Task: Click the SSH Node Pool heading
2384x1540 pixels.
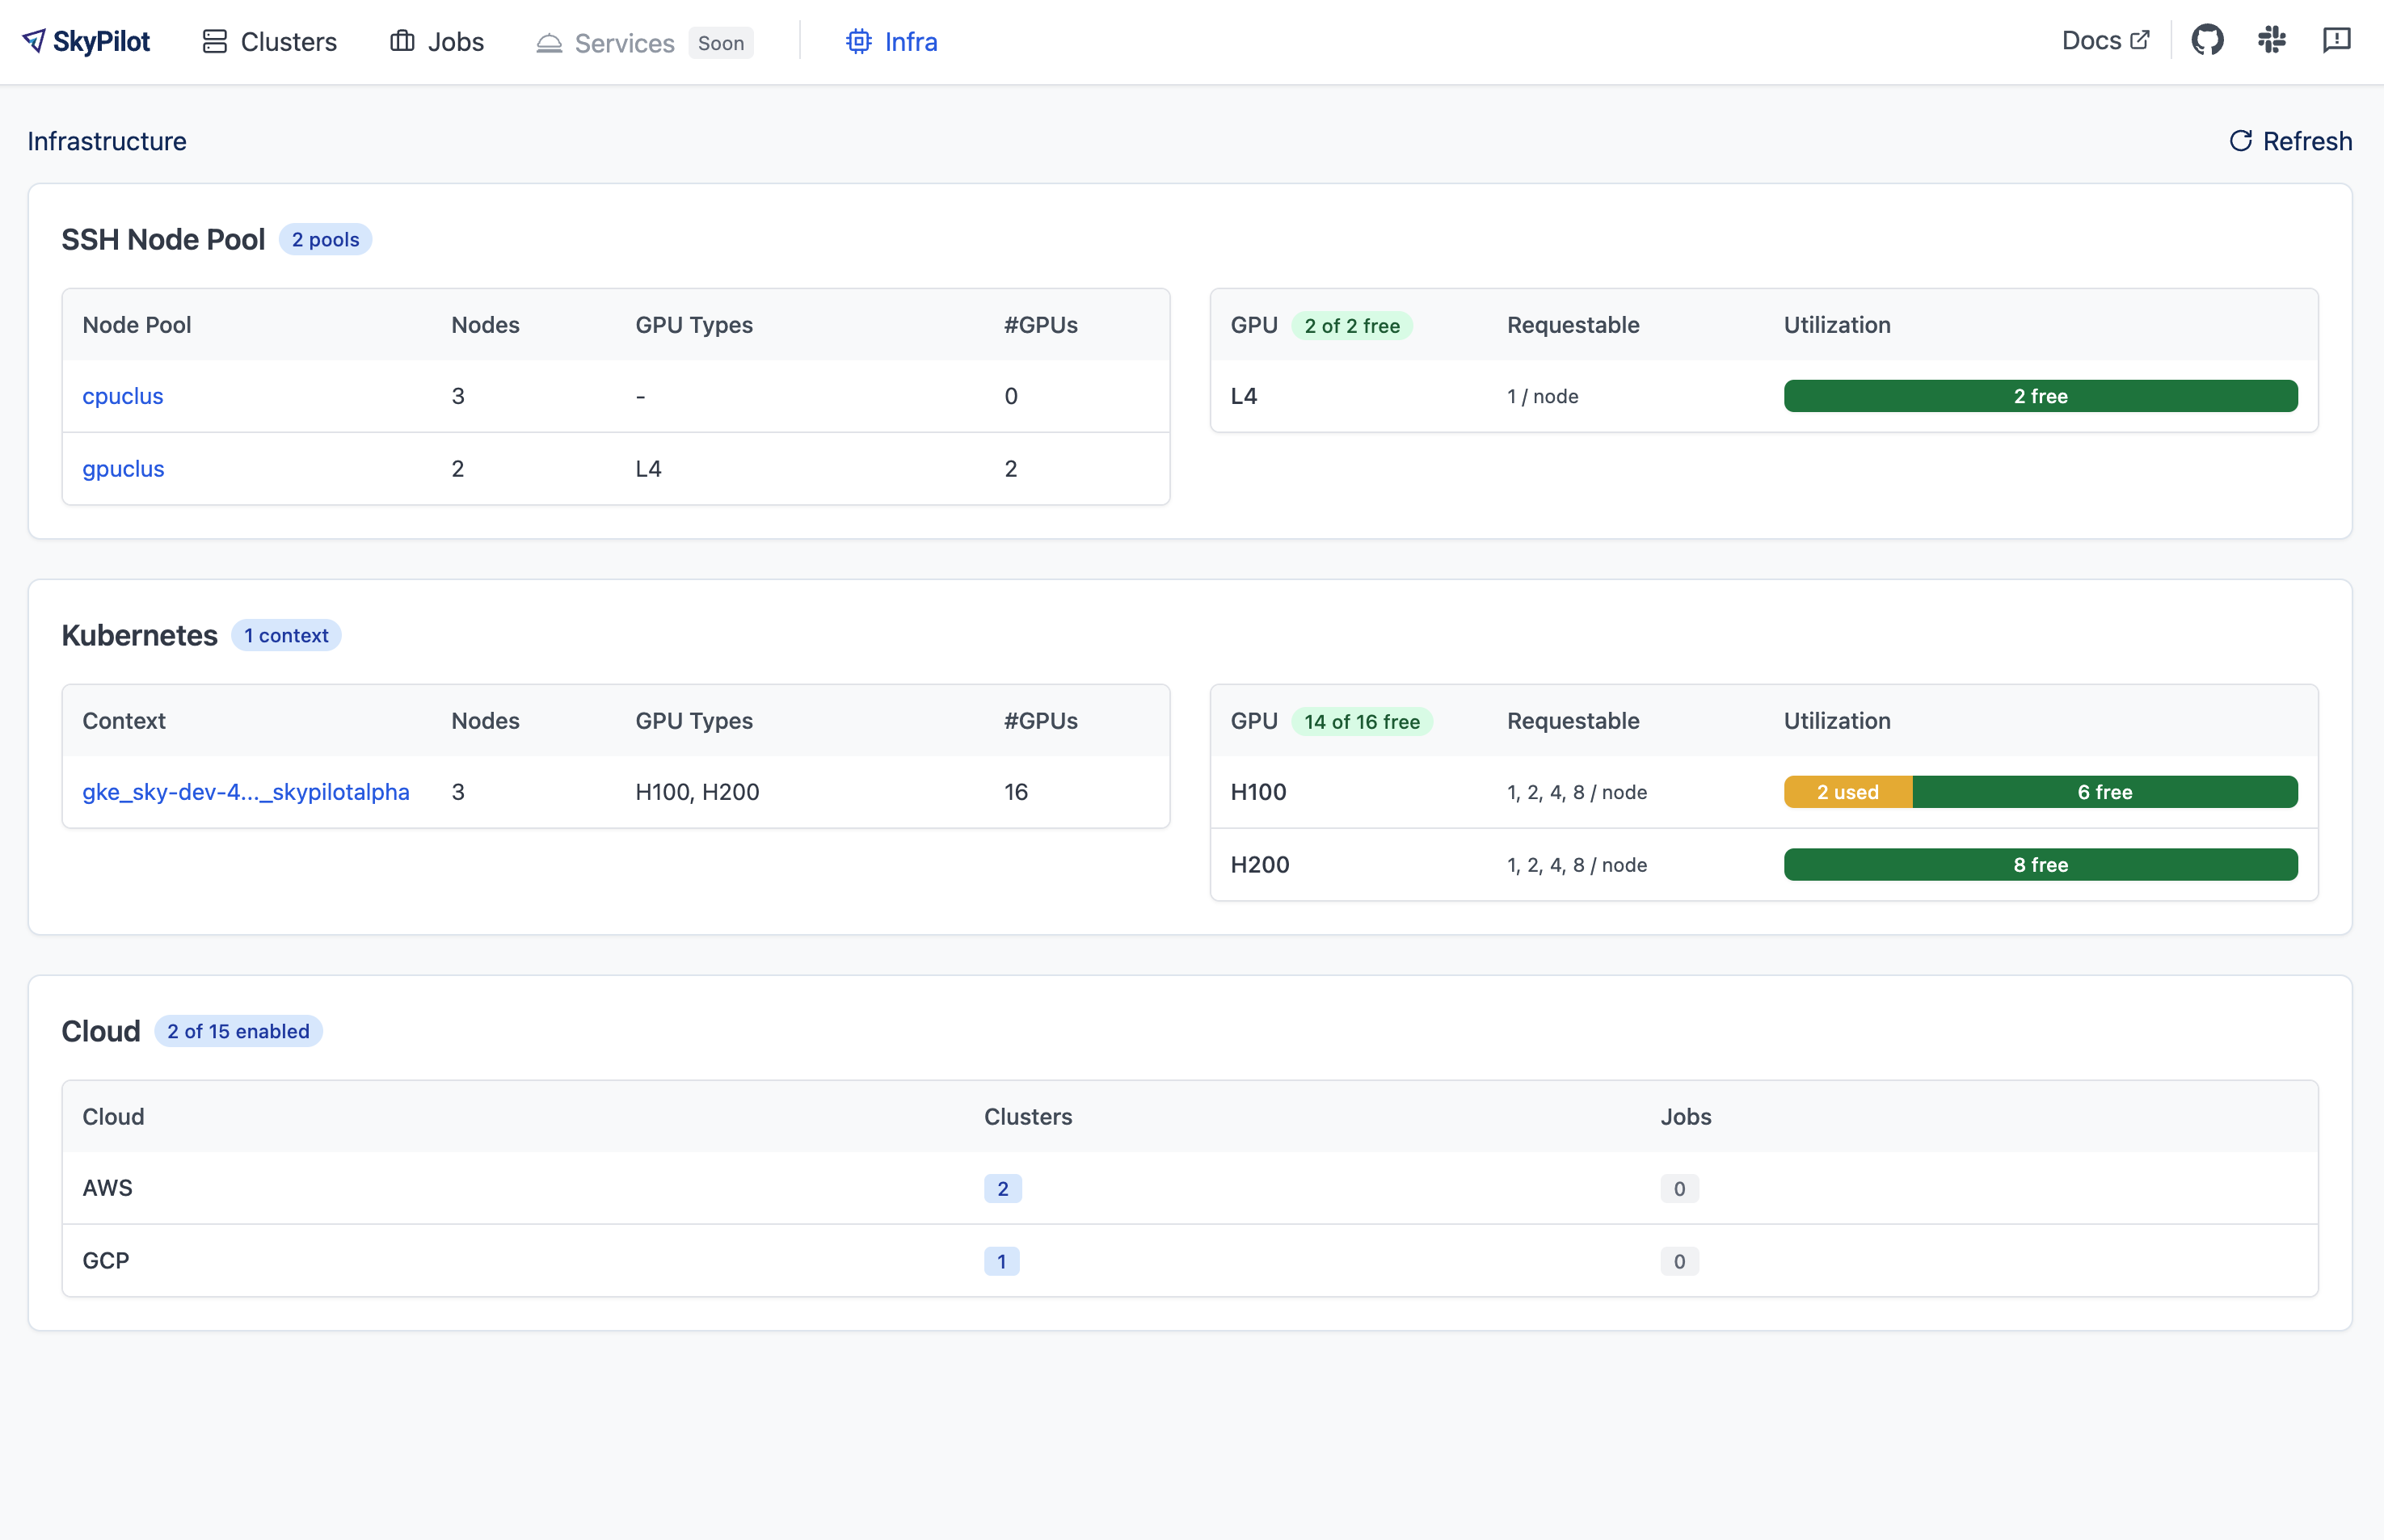Action: point(163,240)
